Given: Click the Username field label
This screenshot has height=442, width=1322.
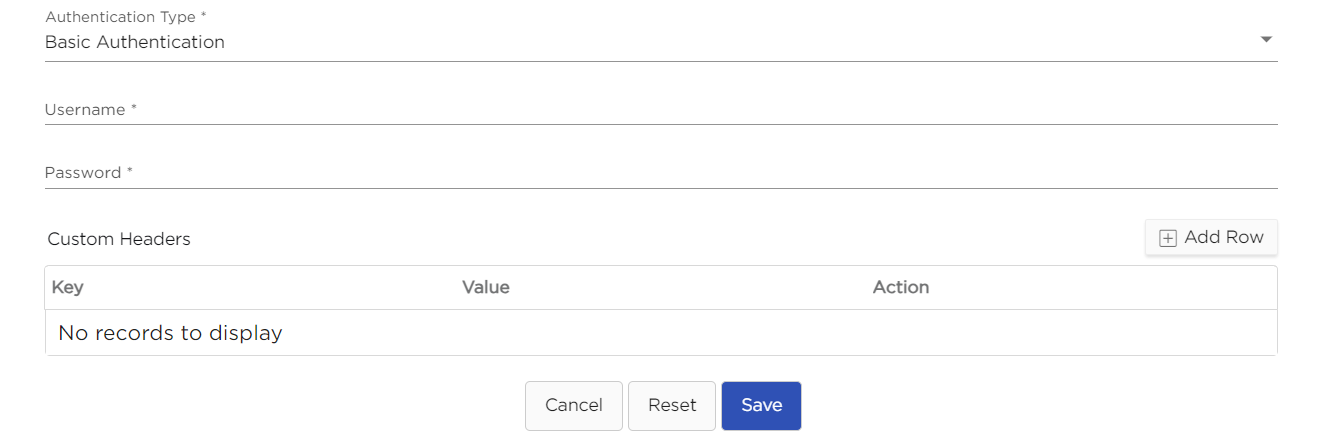Looking at the screenshot, I should [85, 110].
